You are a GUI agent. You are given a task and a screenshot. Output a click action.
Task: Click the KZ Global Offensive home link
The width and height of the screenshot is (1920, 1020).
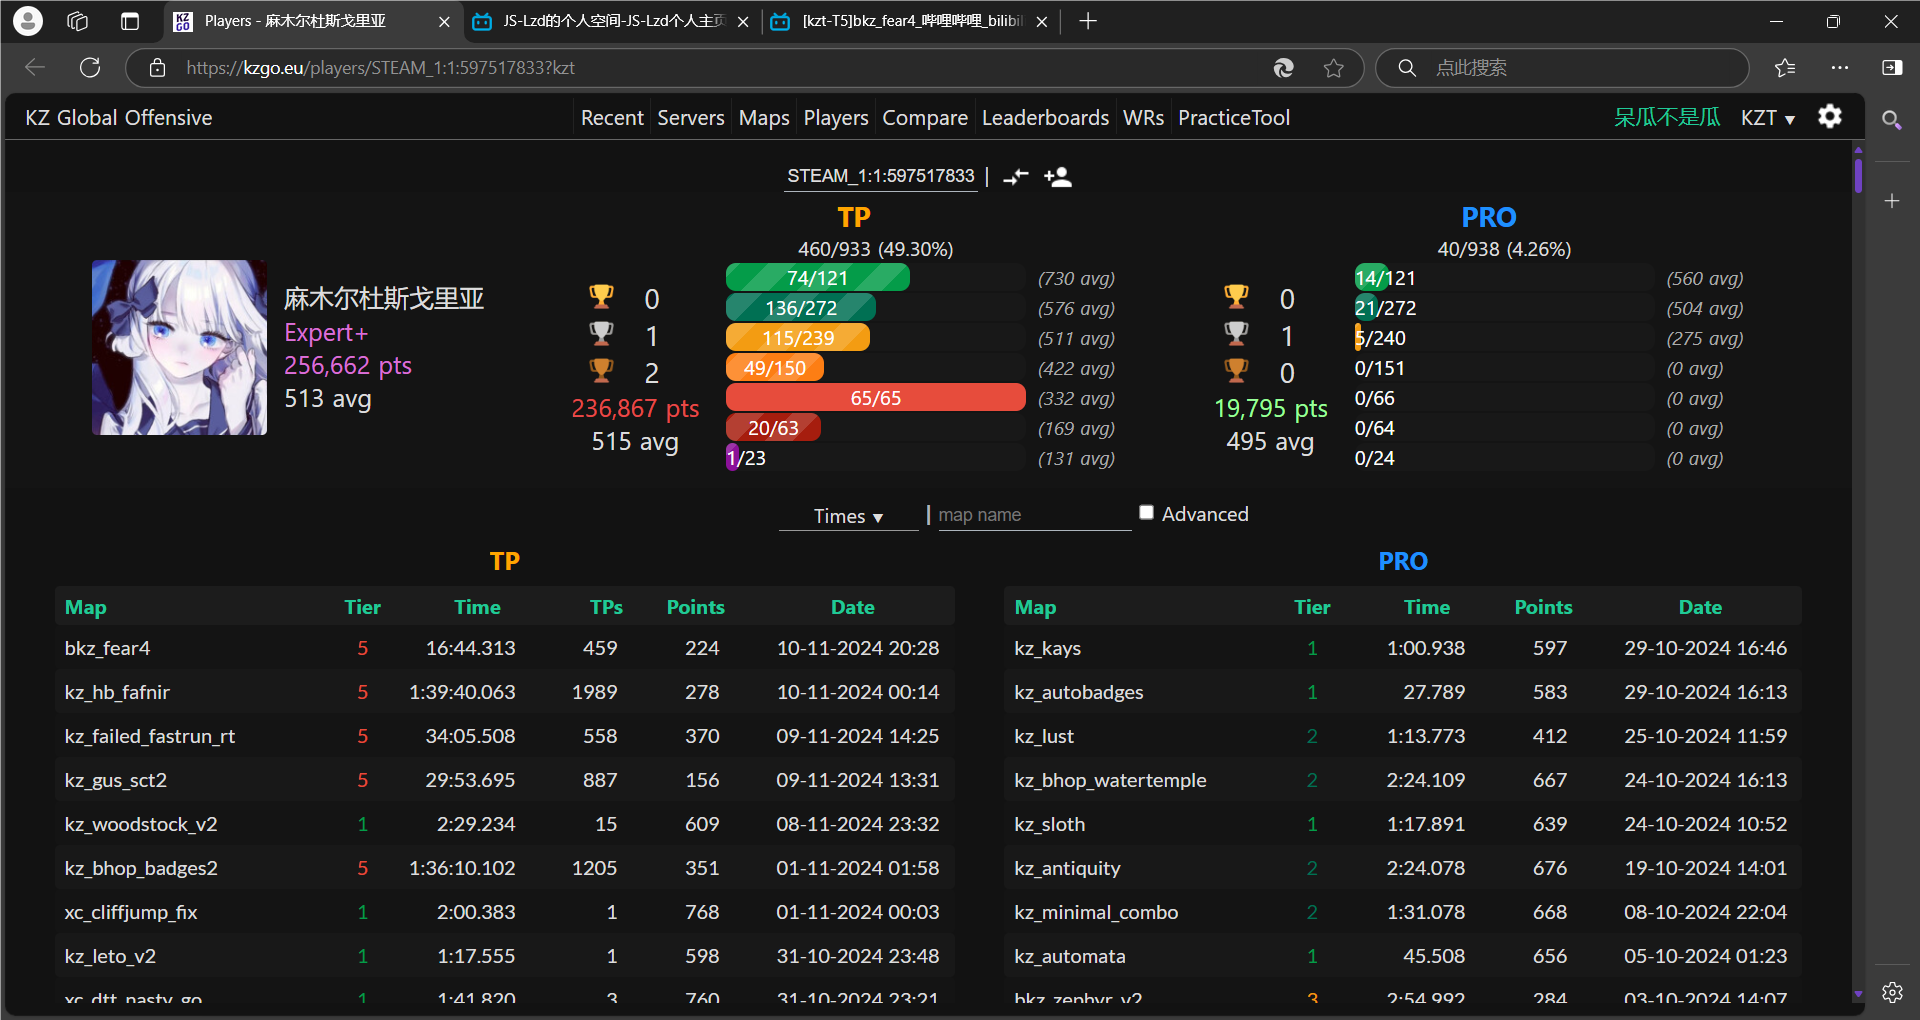(119, 118)
